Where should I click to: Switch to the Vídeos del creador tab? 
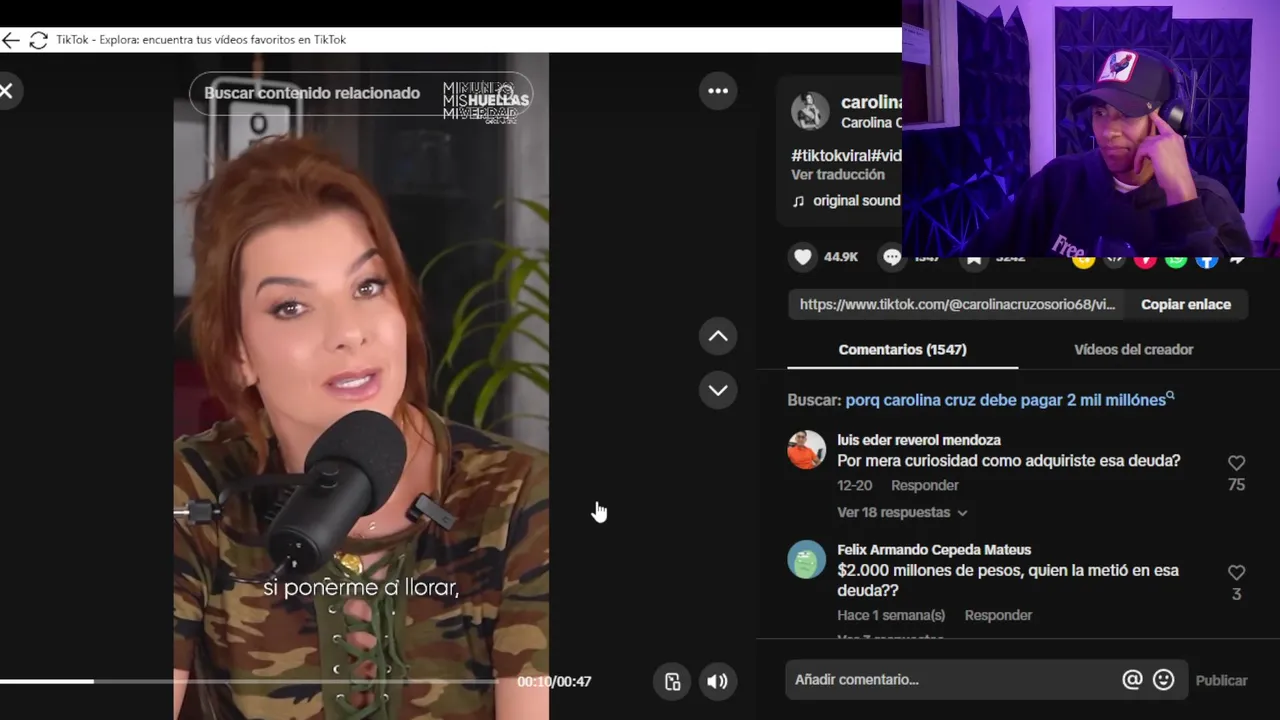pos(1133,349)
